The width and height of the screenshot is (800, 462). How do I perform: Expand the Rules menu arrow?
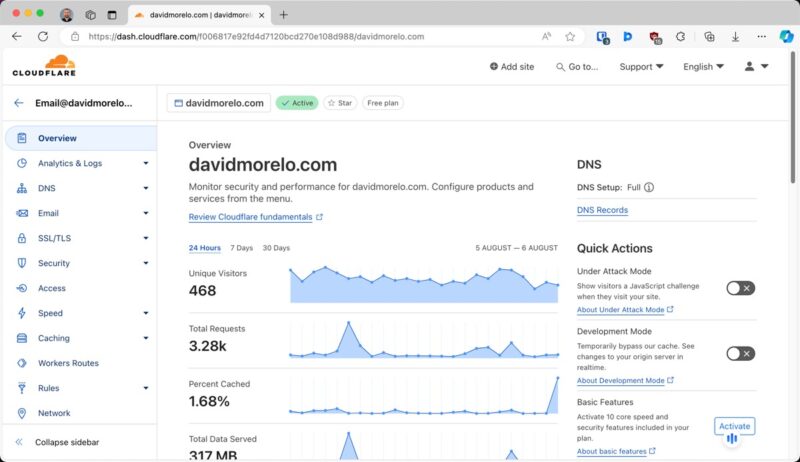pyautogui.click(x=145, y=388)
